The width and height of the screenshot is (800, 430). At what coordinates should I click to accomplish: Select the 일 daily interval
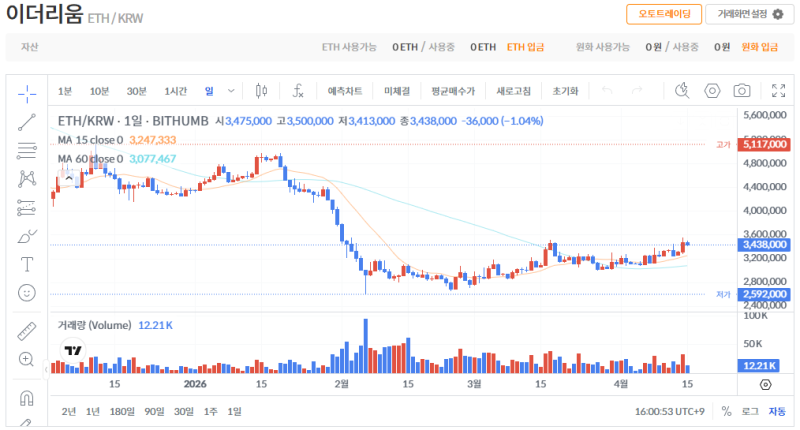[x=209, y=91]
